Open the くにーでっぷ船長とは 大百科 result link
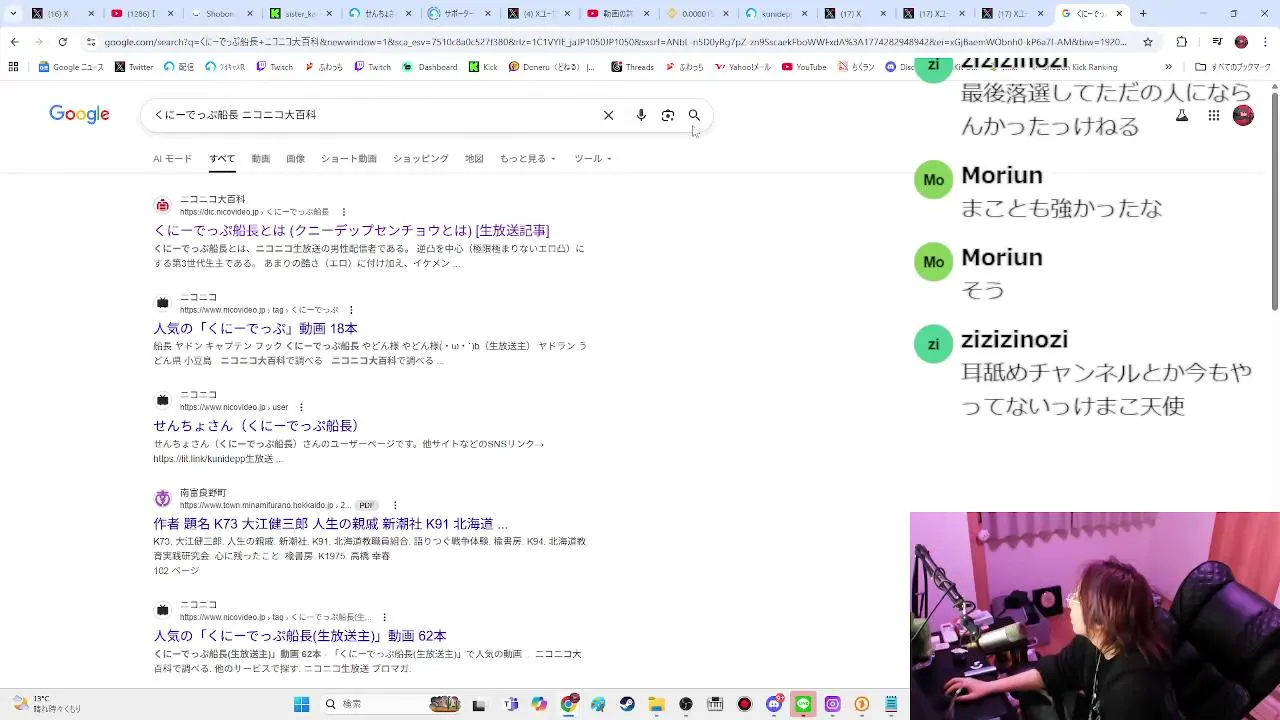This screenshot has width=1280, height=720. pyautogui.click(x=351, y=231)
